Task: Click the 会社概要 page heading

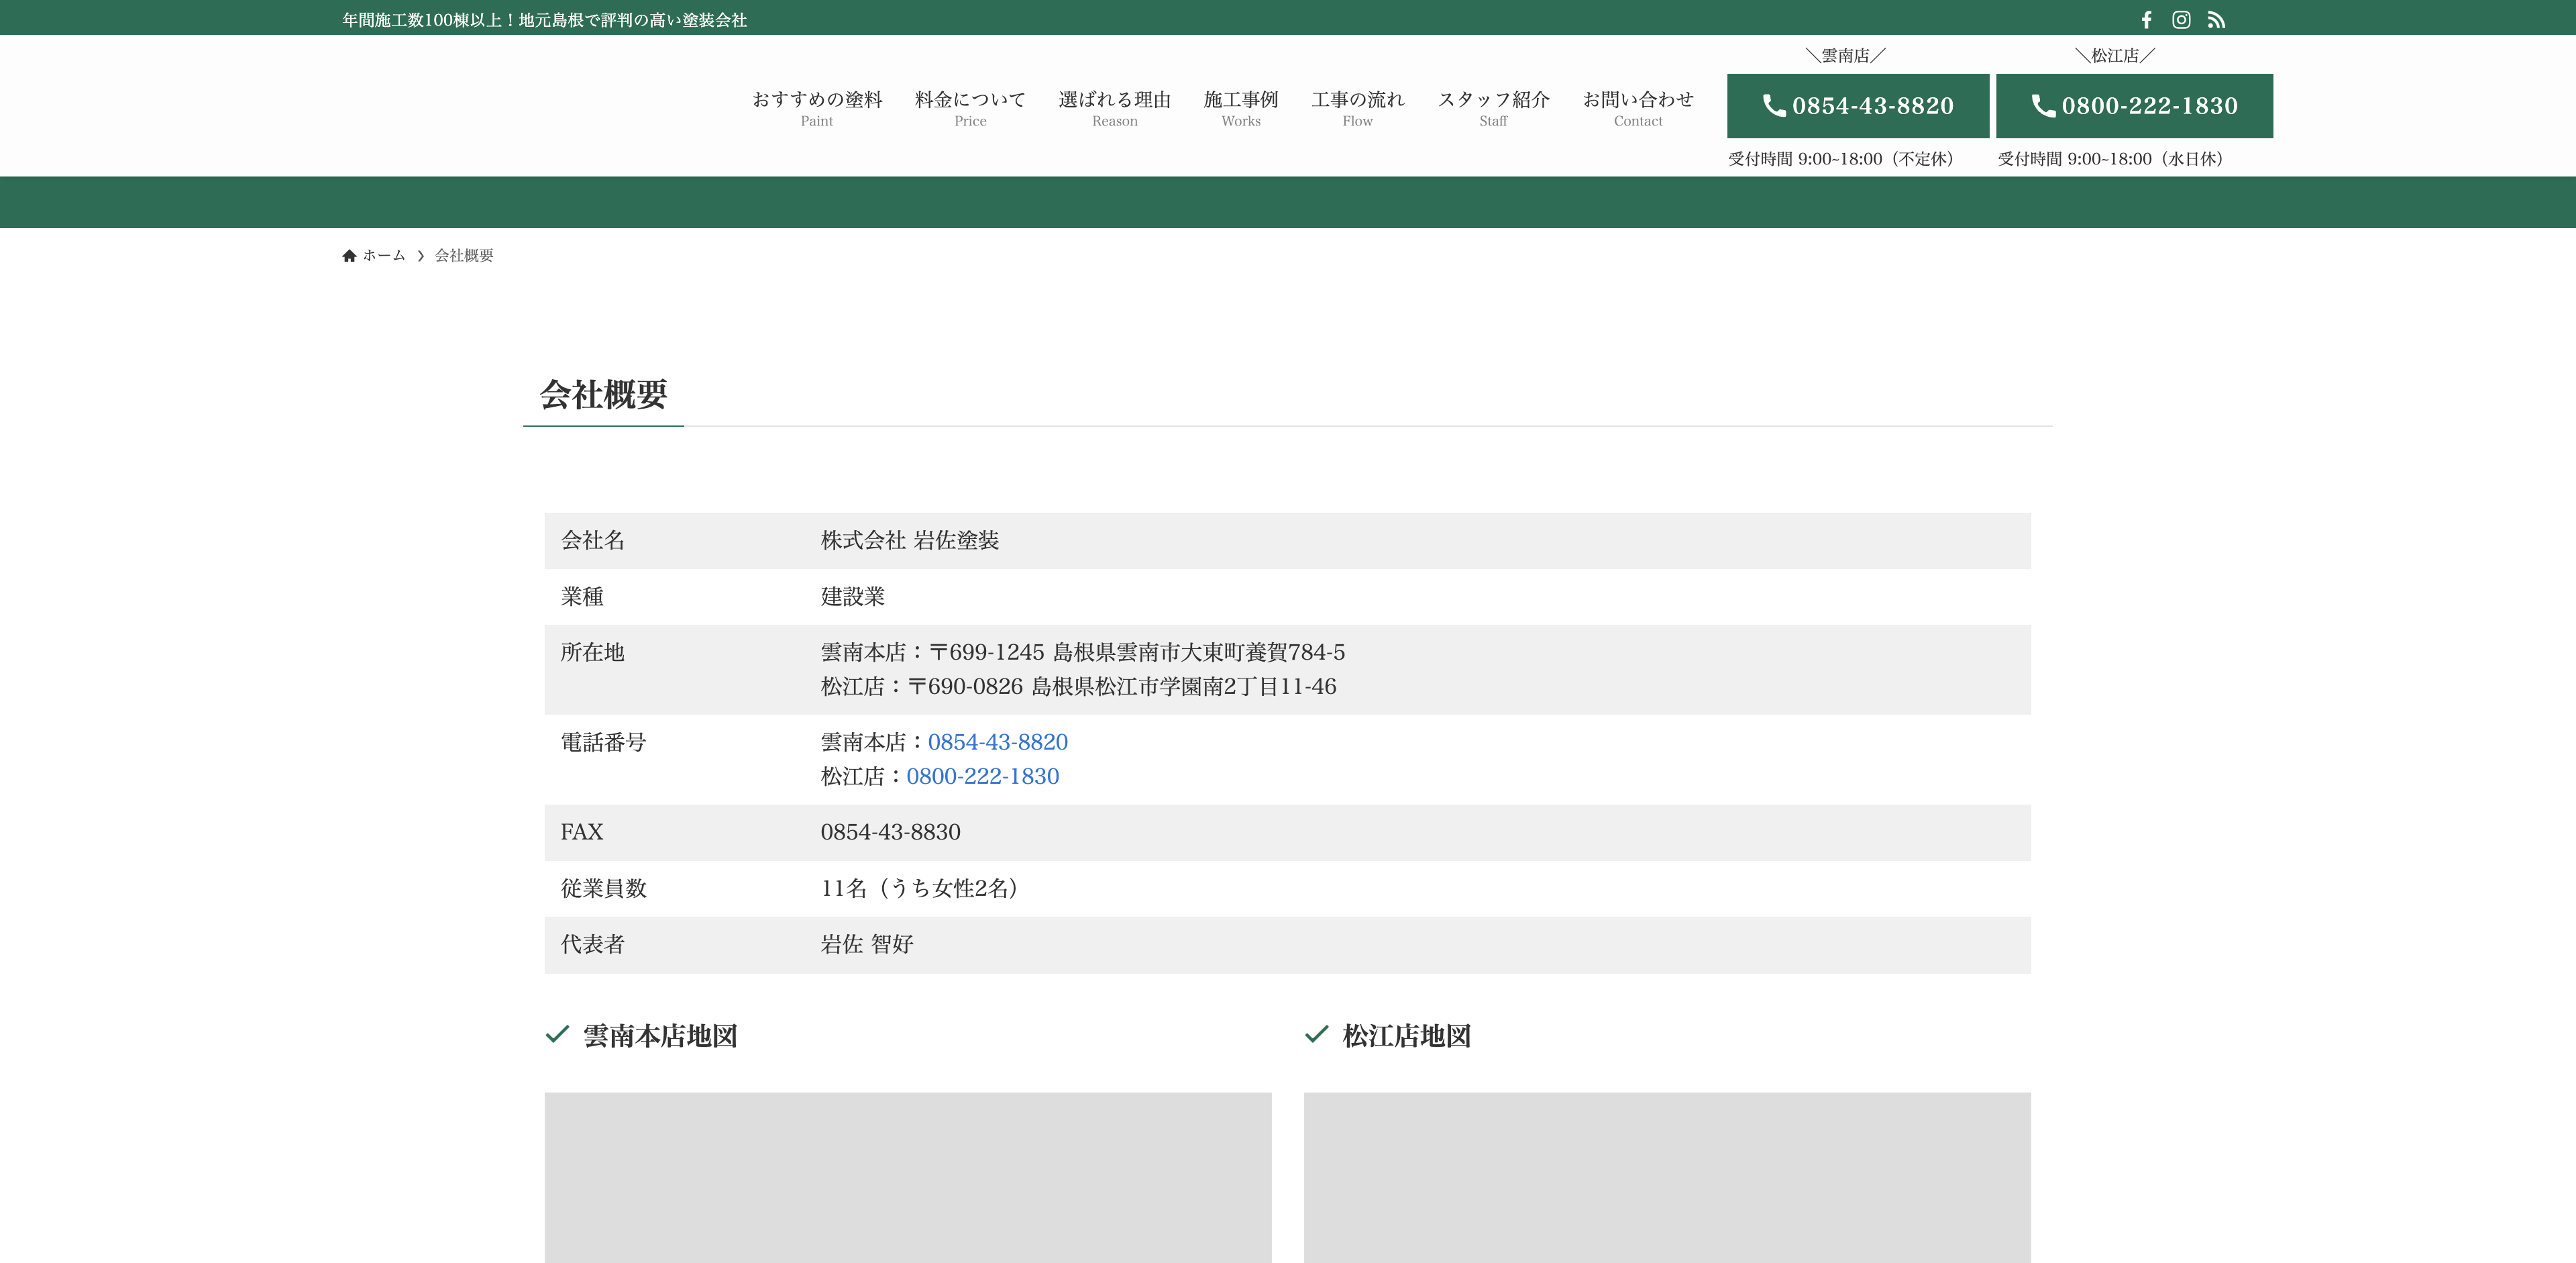Action: [x=603, y=395]
